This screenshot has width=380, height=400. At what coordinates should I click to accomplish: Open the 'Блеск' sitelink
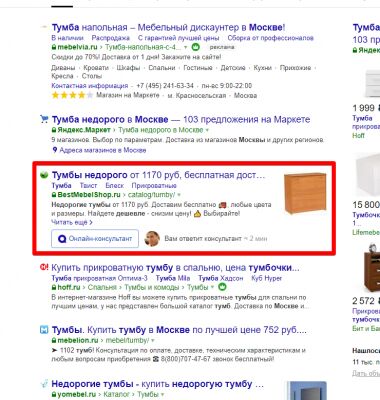tap(114, 185)
